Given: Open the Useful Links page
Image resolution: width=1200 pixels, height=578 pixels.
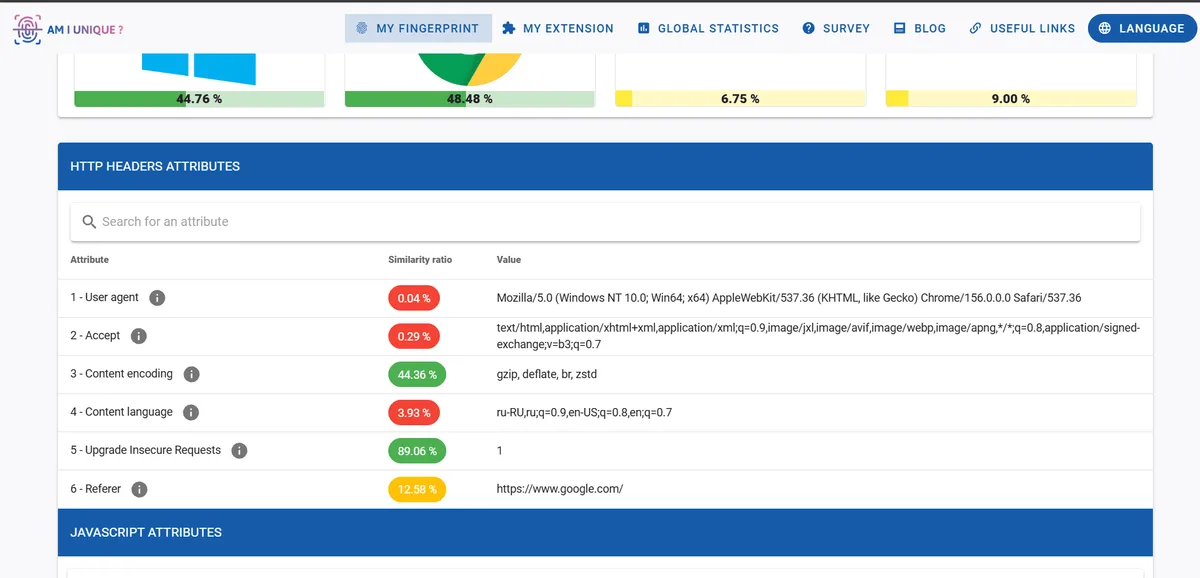Looking at the screenshot, I should [1022, 28].
